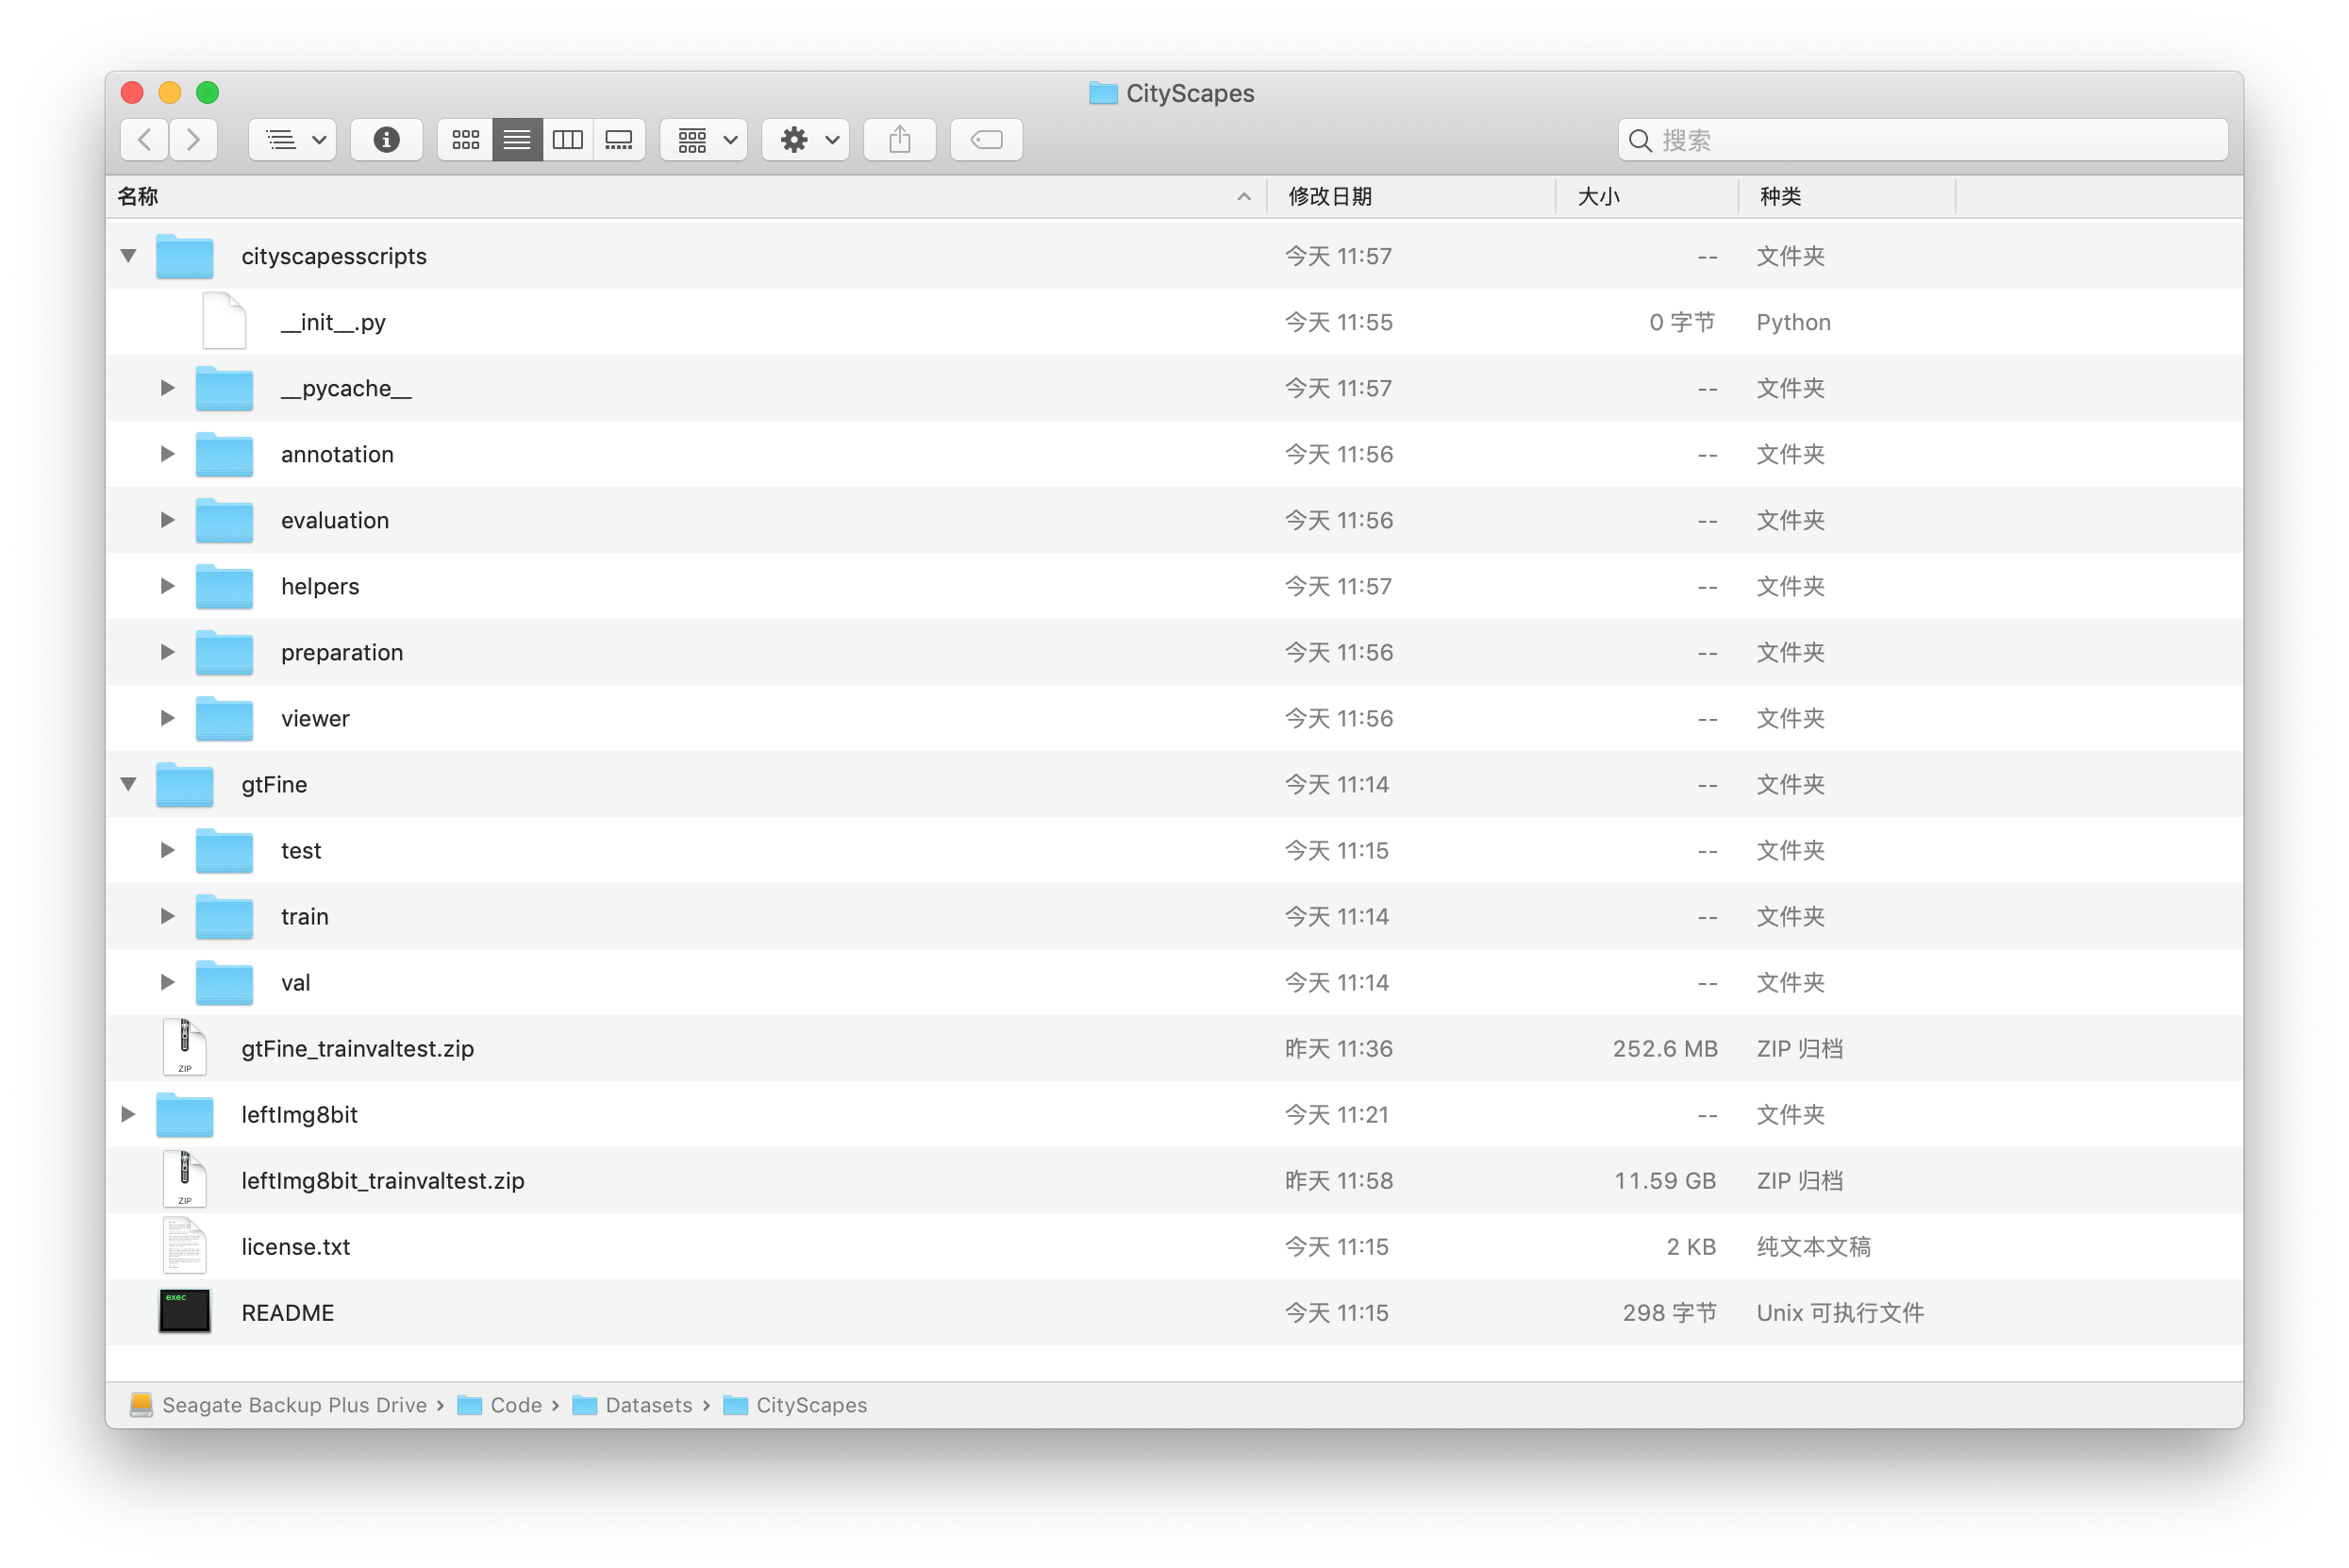Select the helpers folder icon
Viewport: 2349px width, 1568px height.
coord(224,586)
